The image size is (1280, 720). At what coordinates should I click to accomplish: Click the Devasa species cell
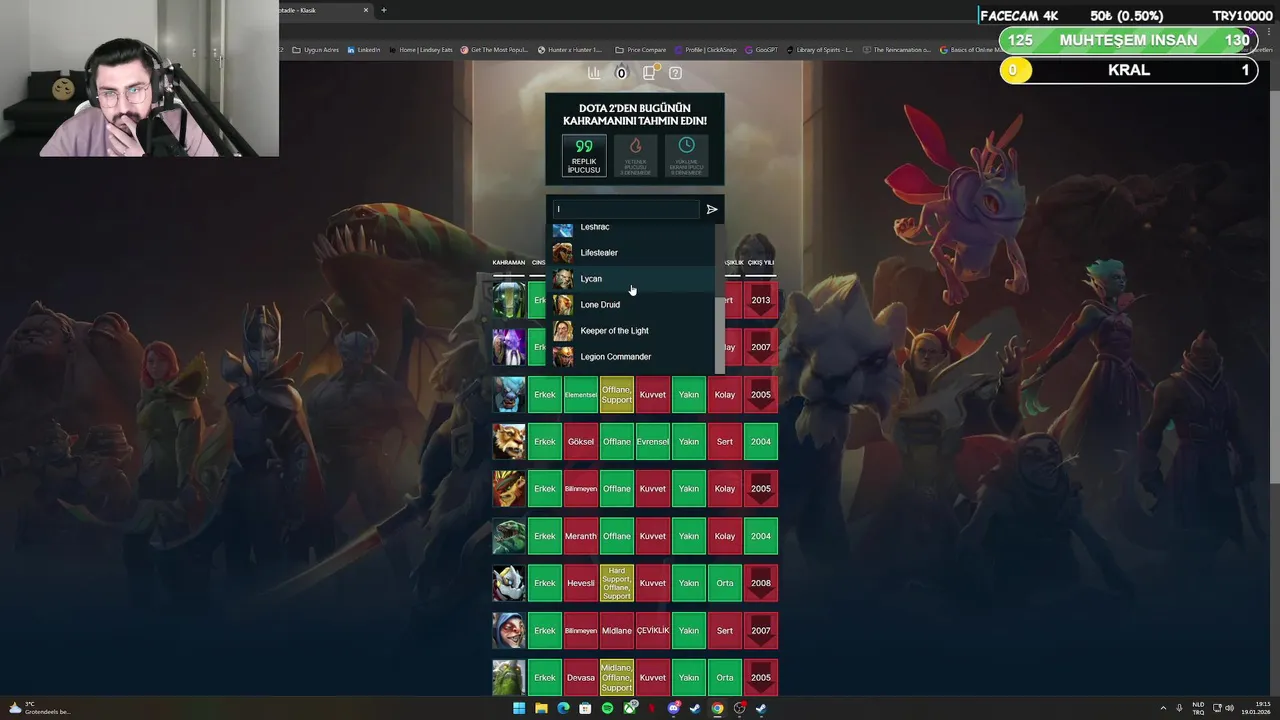[581, 677]
